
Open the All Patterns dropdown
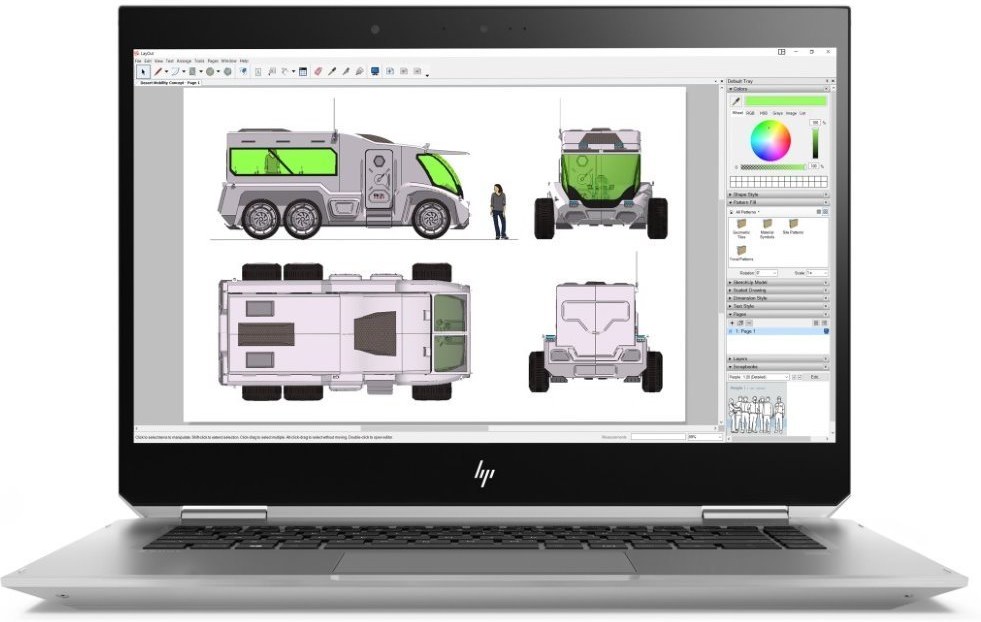(x=748, y=212)
